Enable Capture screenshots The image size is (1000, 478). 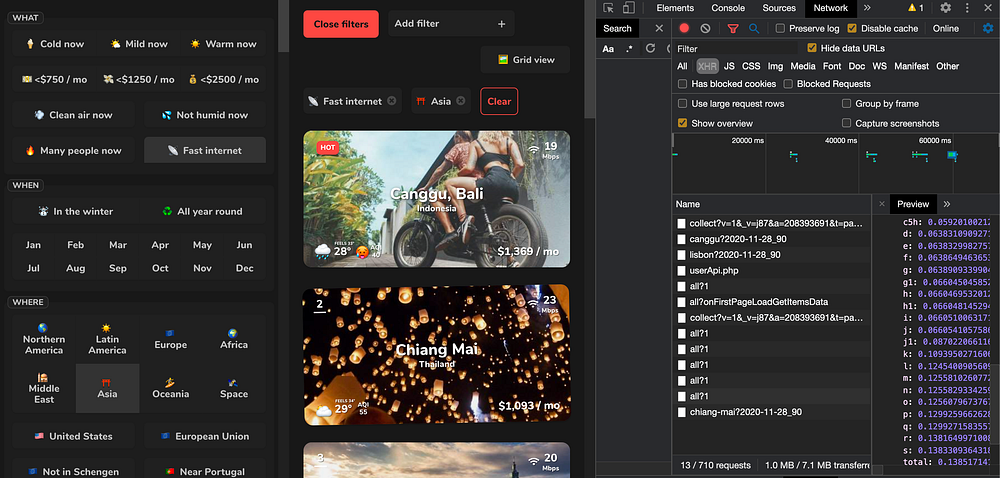tap(847, 123)
